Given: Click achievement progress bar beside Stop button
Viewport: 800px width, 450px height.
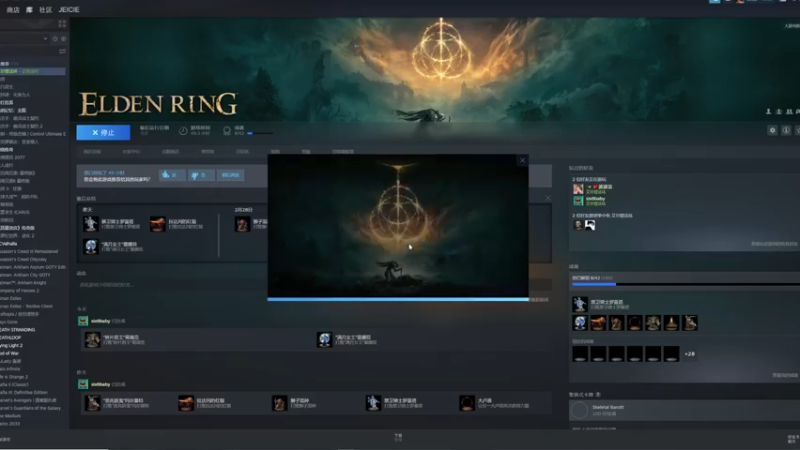Looking at the screenshot, I should point(260,133).
